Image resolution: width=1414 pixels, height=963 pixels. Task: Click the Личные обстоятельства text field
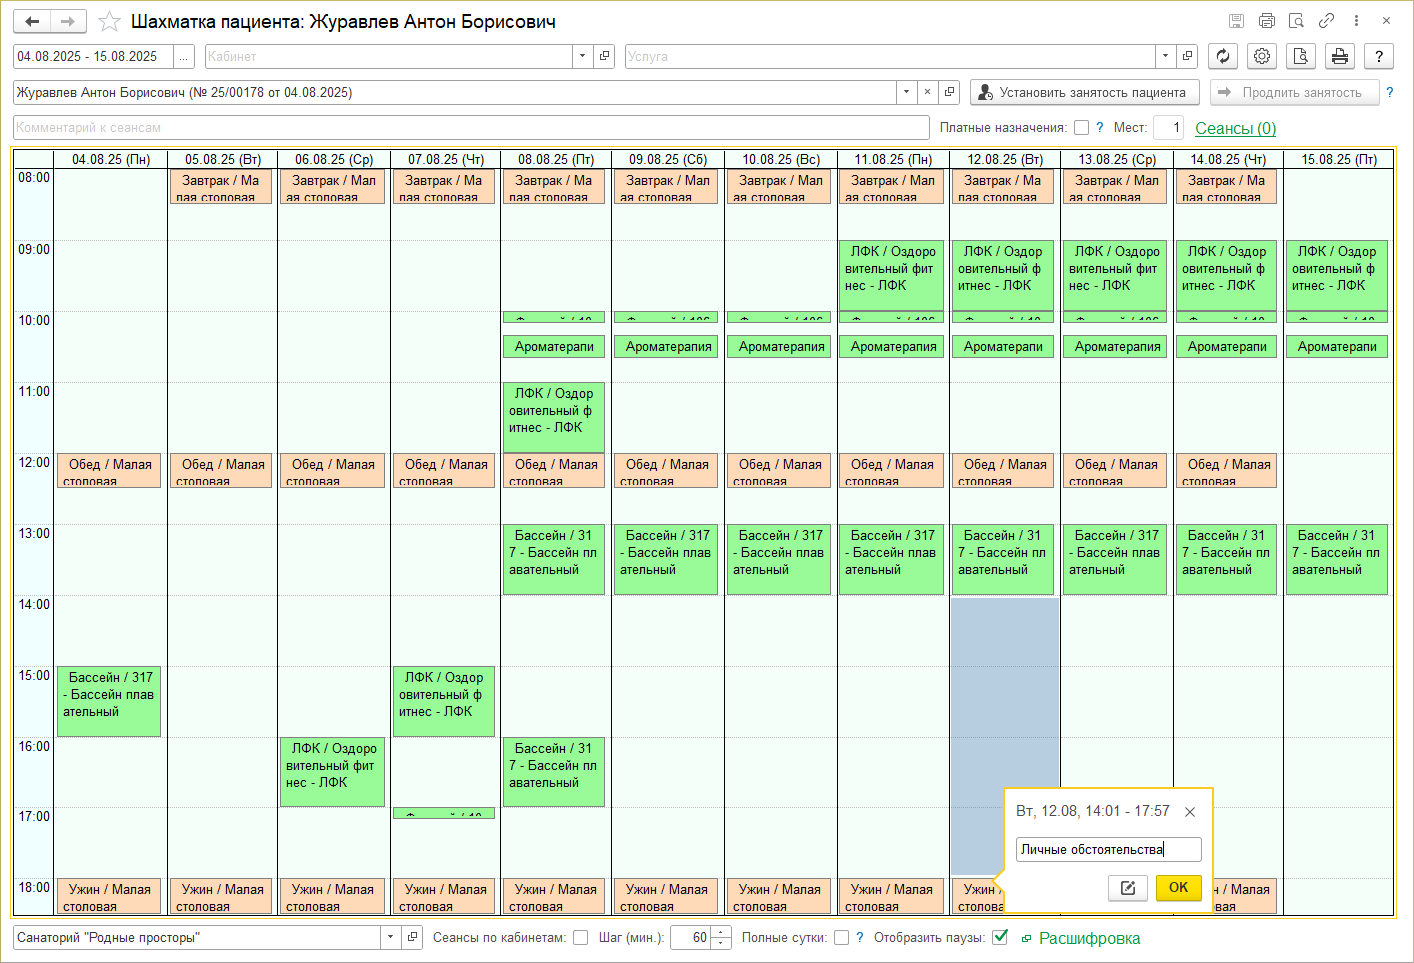1108,850
